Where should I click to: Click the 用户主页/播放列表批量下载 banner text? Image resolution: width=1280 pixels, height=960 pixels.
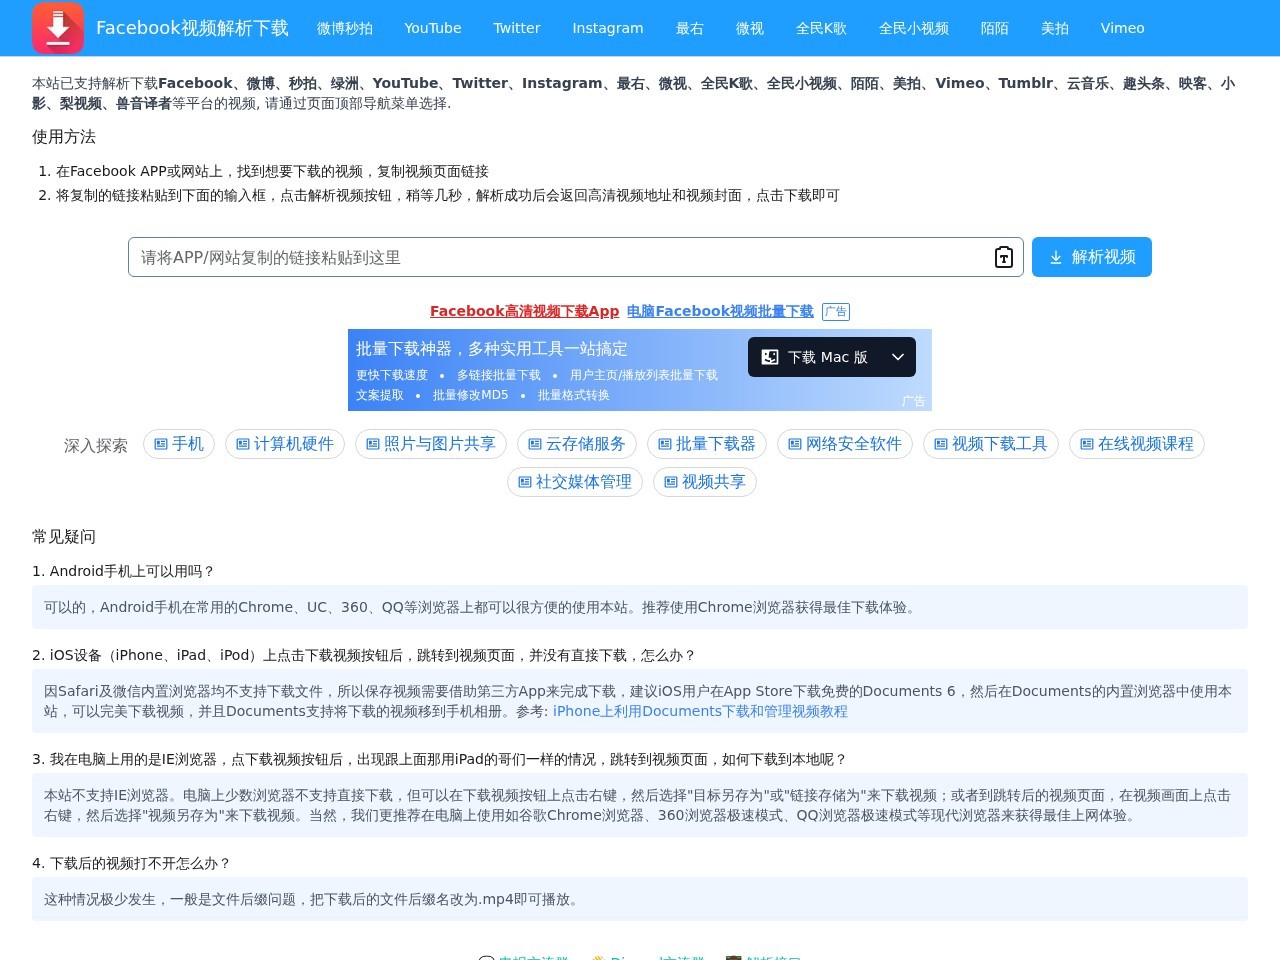pos(644,375)
